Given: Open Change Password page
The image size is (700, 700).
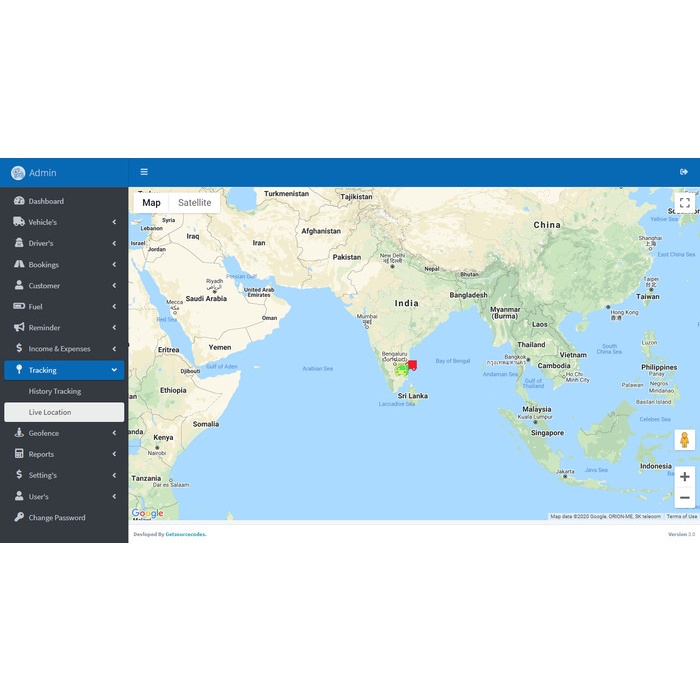Looking at the screenshot, I should (x=57, y=518).
